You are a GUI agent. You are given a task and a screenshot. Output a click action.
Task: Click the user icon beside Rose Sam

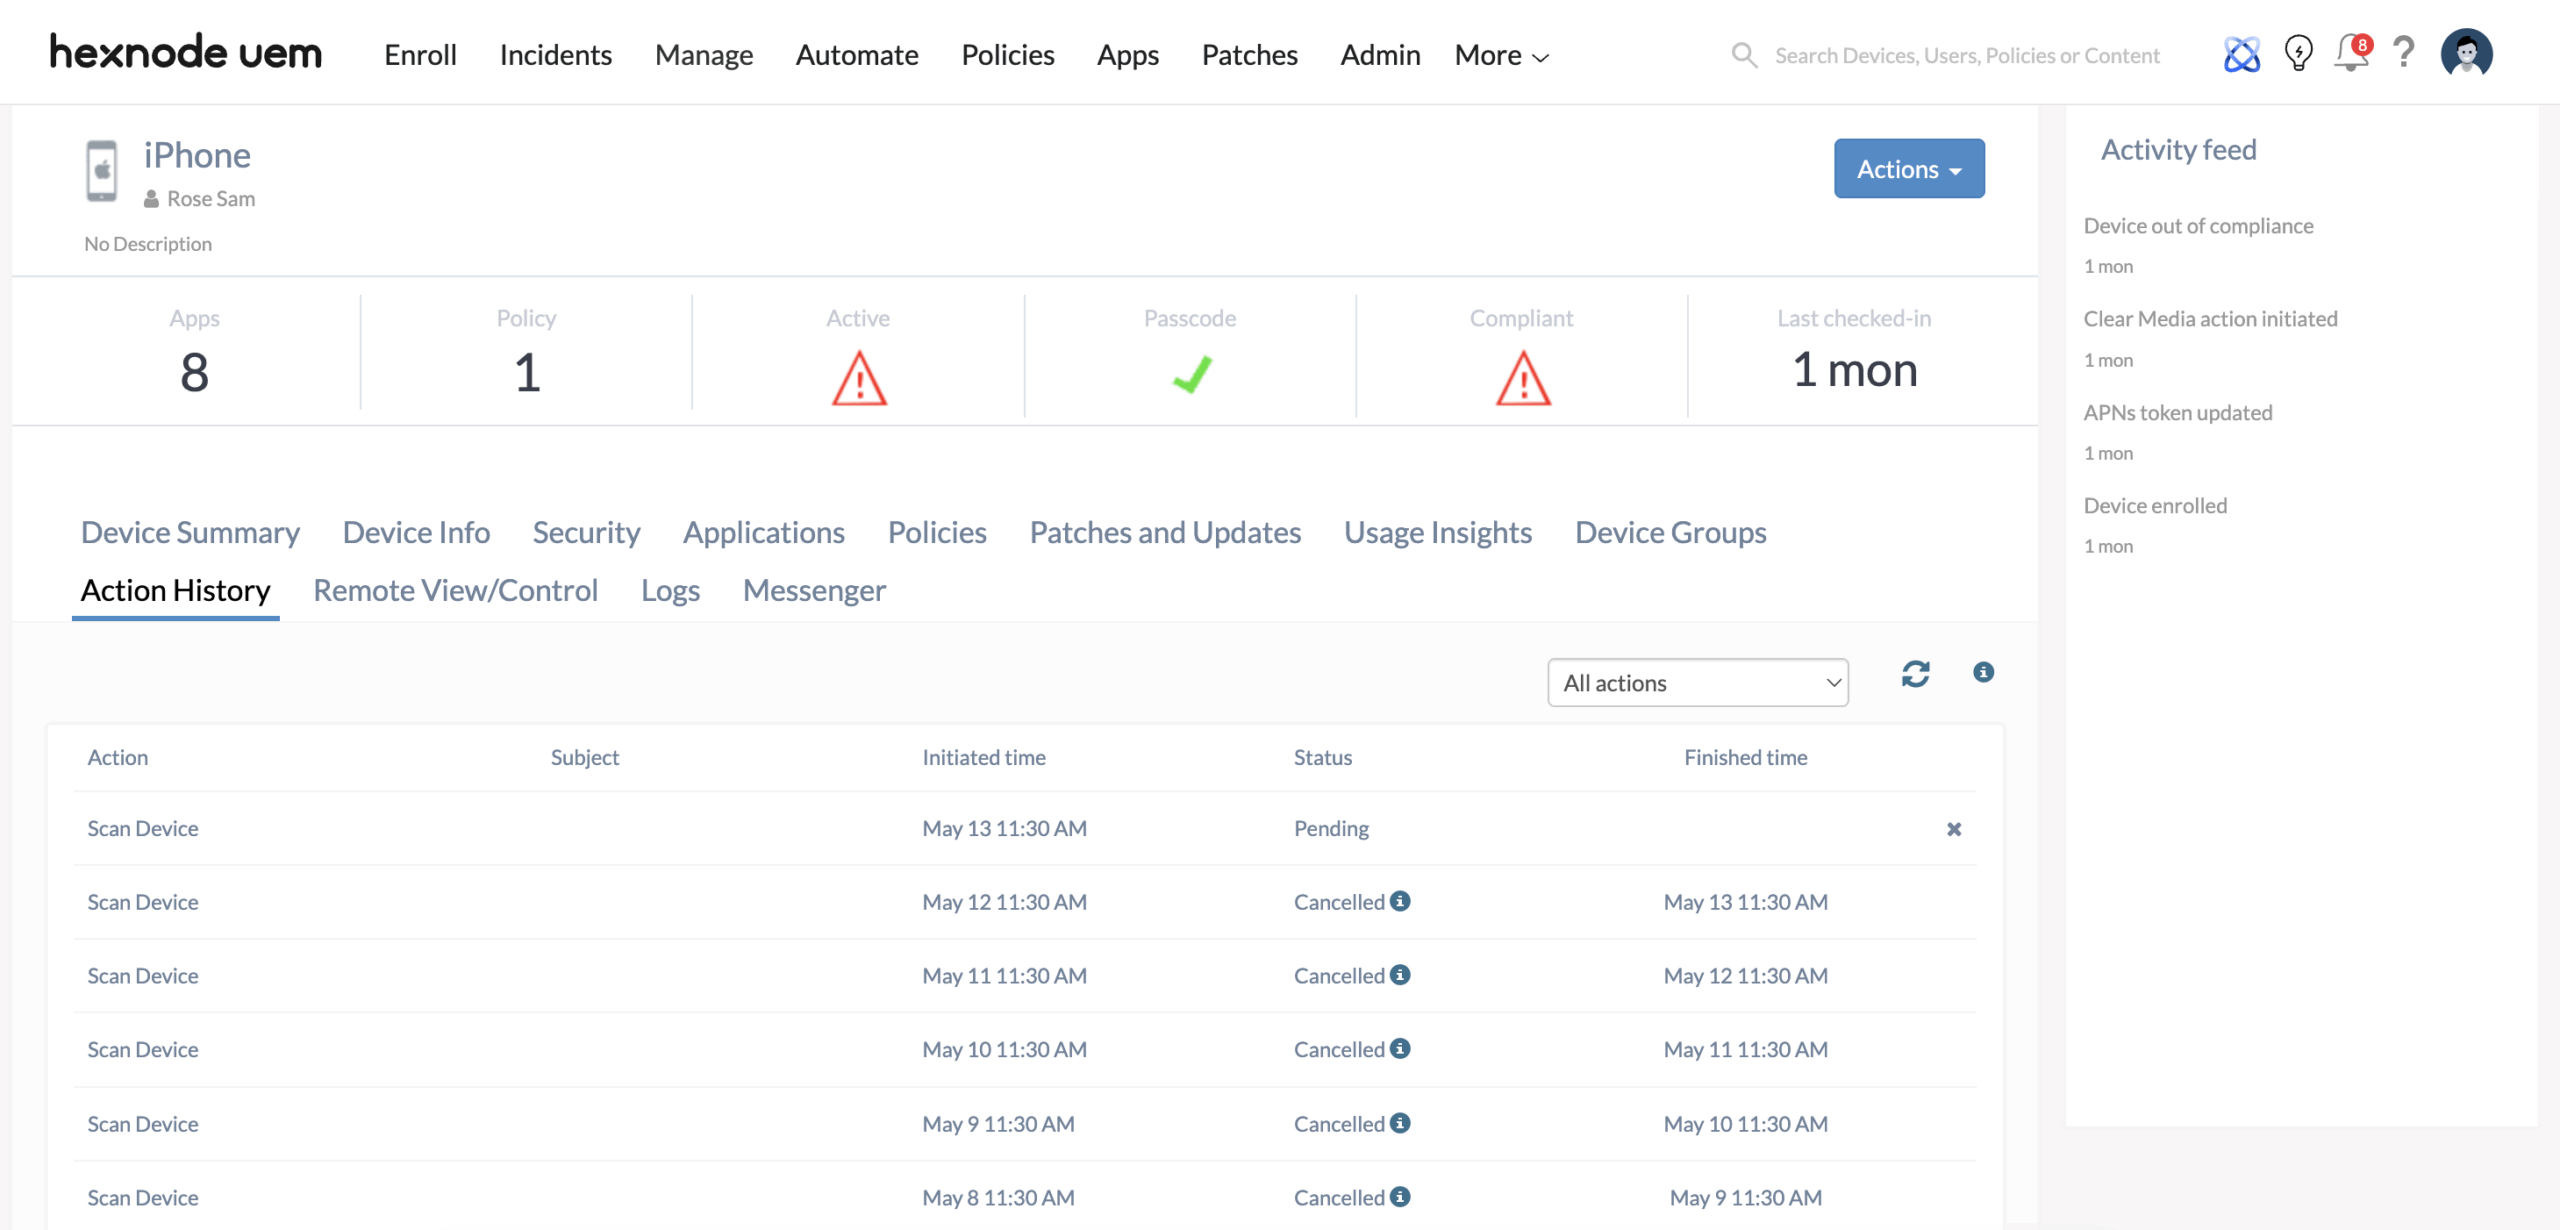click(x=151, y=199)
